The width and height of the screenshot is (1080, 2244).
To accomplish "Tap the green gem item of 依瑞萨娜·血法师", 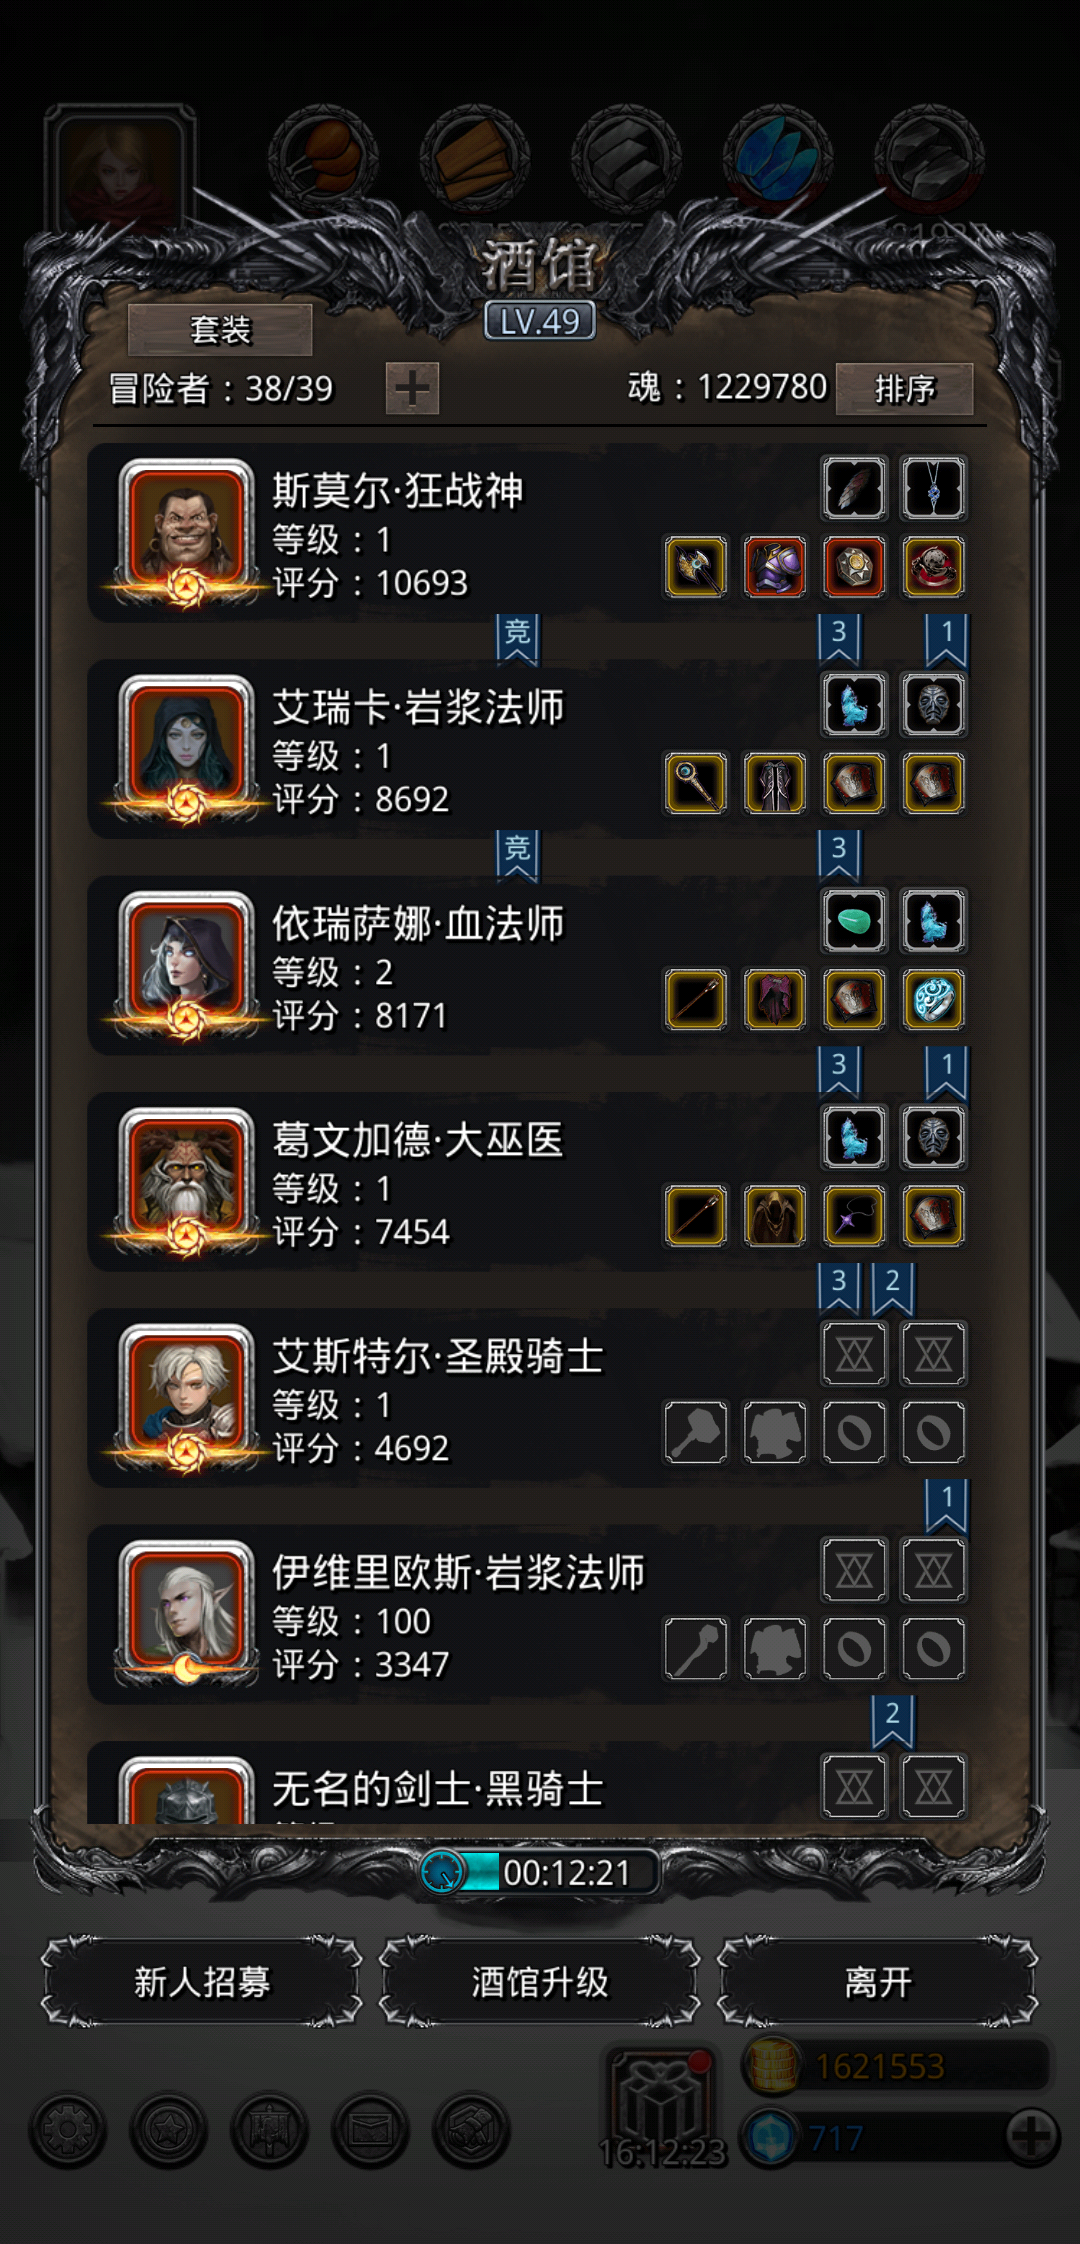I will coord(854,920).
